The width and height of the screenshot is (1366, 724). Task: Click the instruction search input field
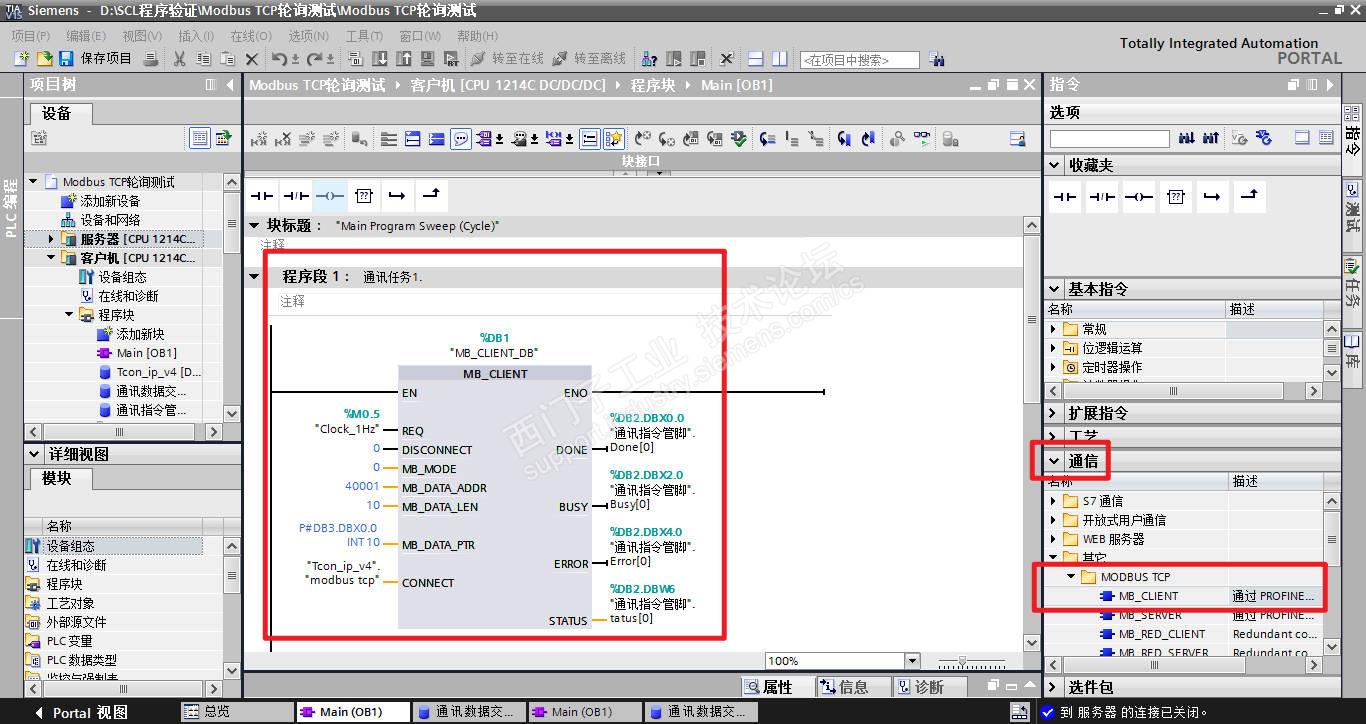click(1110, 138)
